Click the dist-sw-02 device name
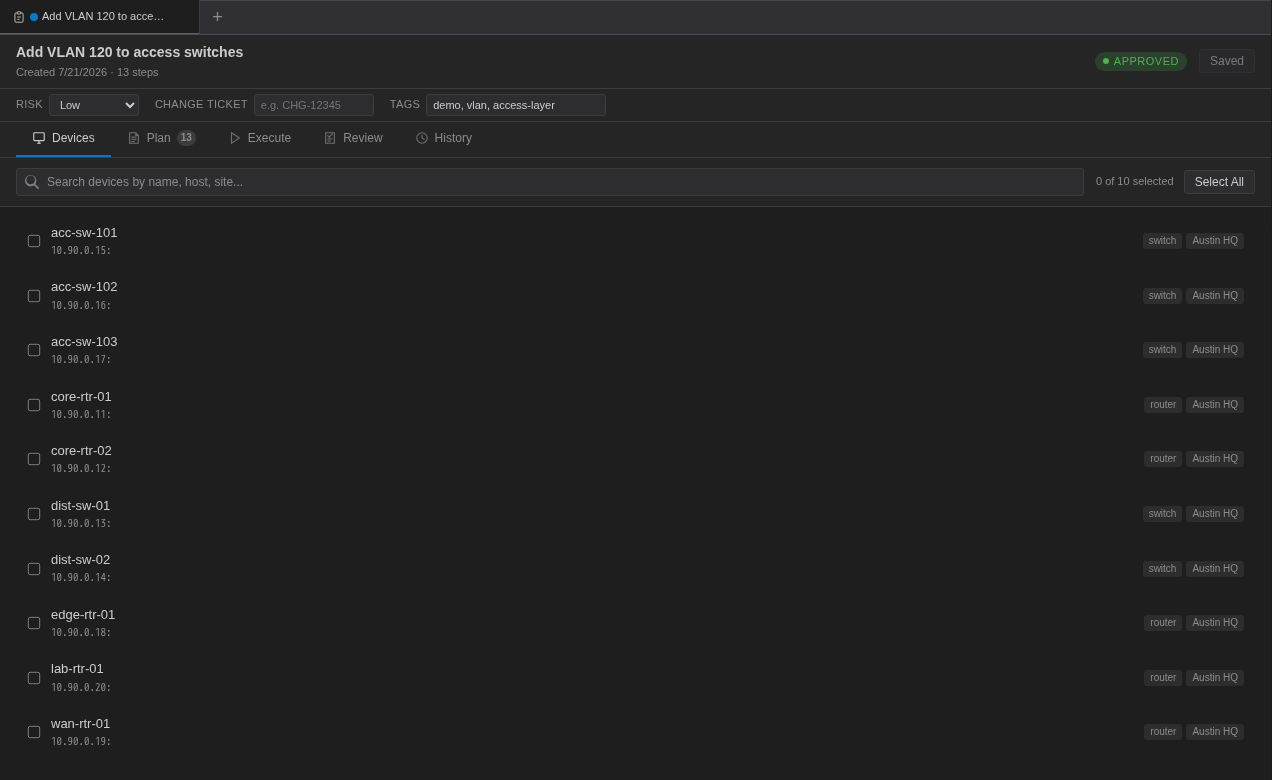Viewport: 1272px width, 780px height. [81, 560]
